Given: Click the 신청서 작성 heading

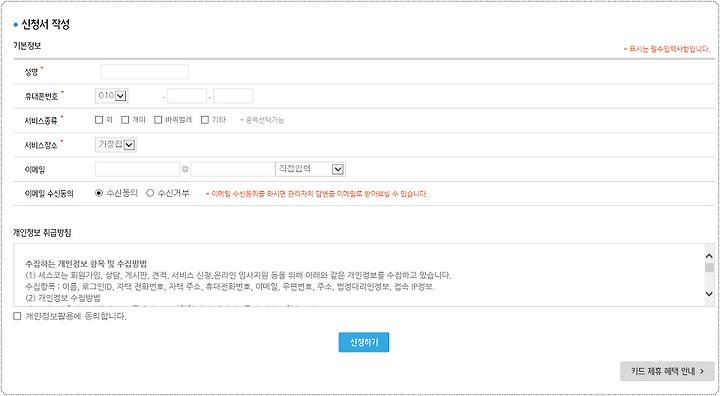Looking at the screenshot, I should 45,25.
